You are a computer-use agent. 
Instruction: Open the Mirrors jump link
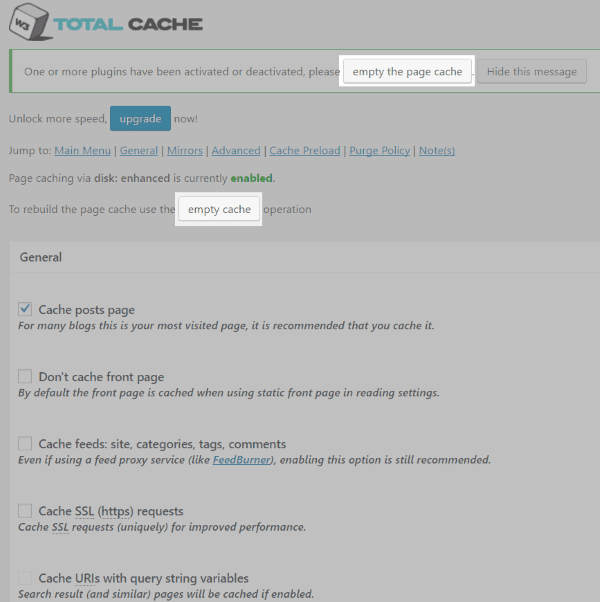click(185, 150)
